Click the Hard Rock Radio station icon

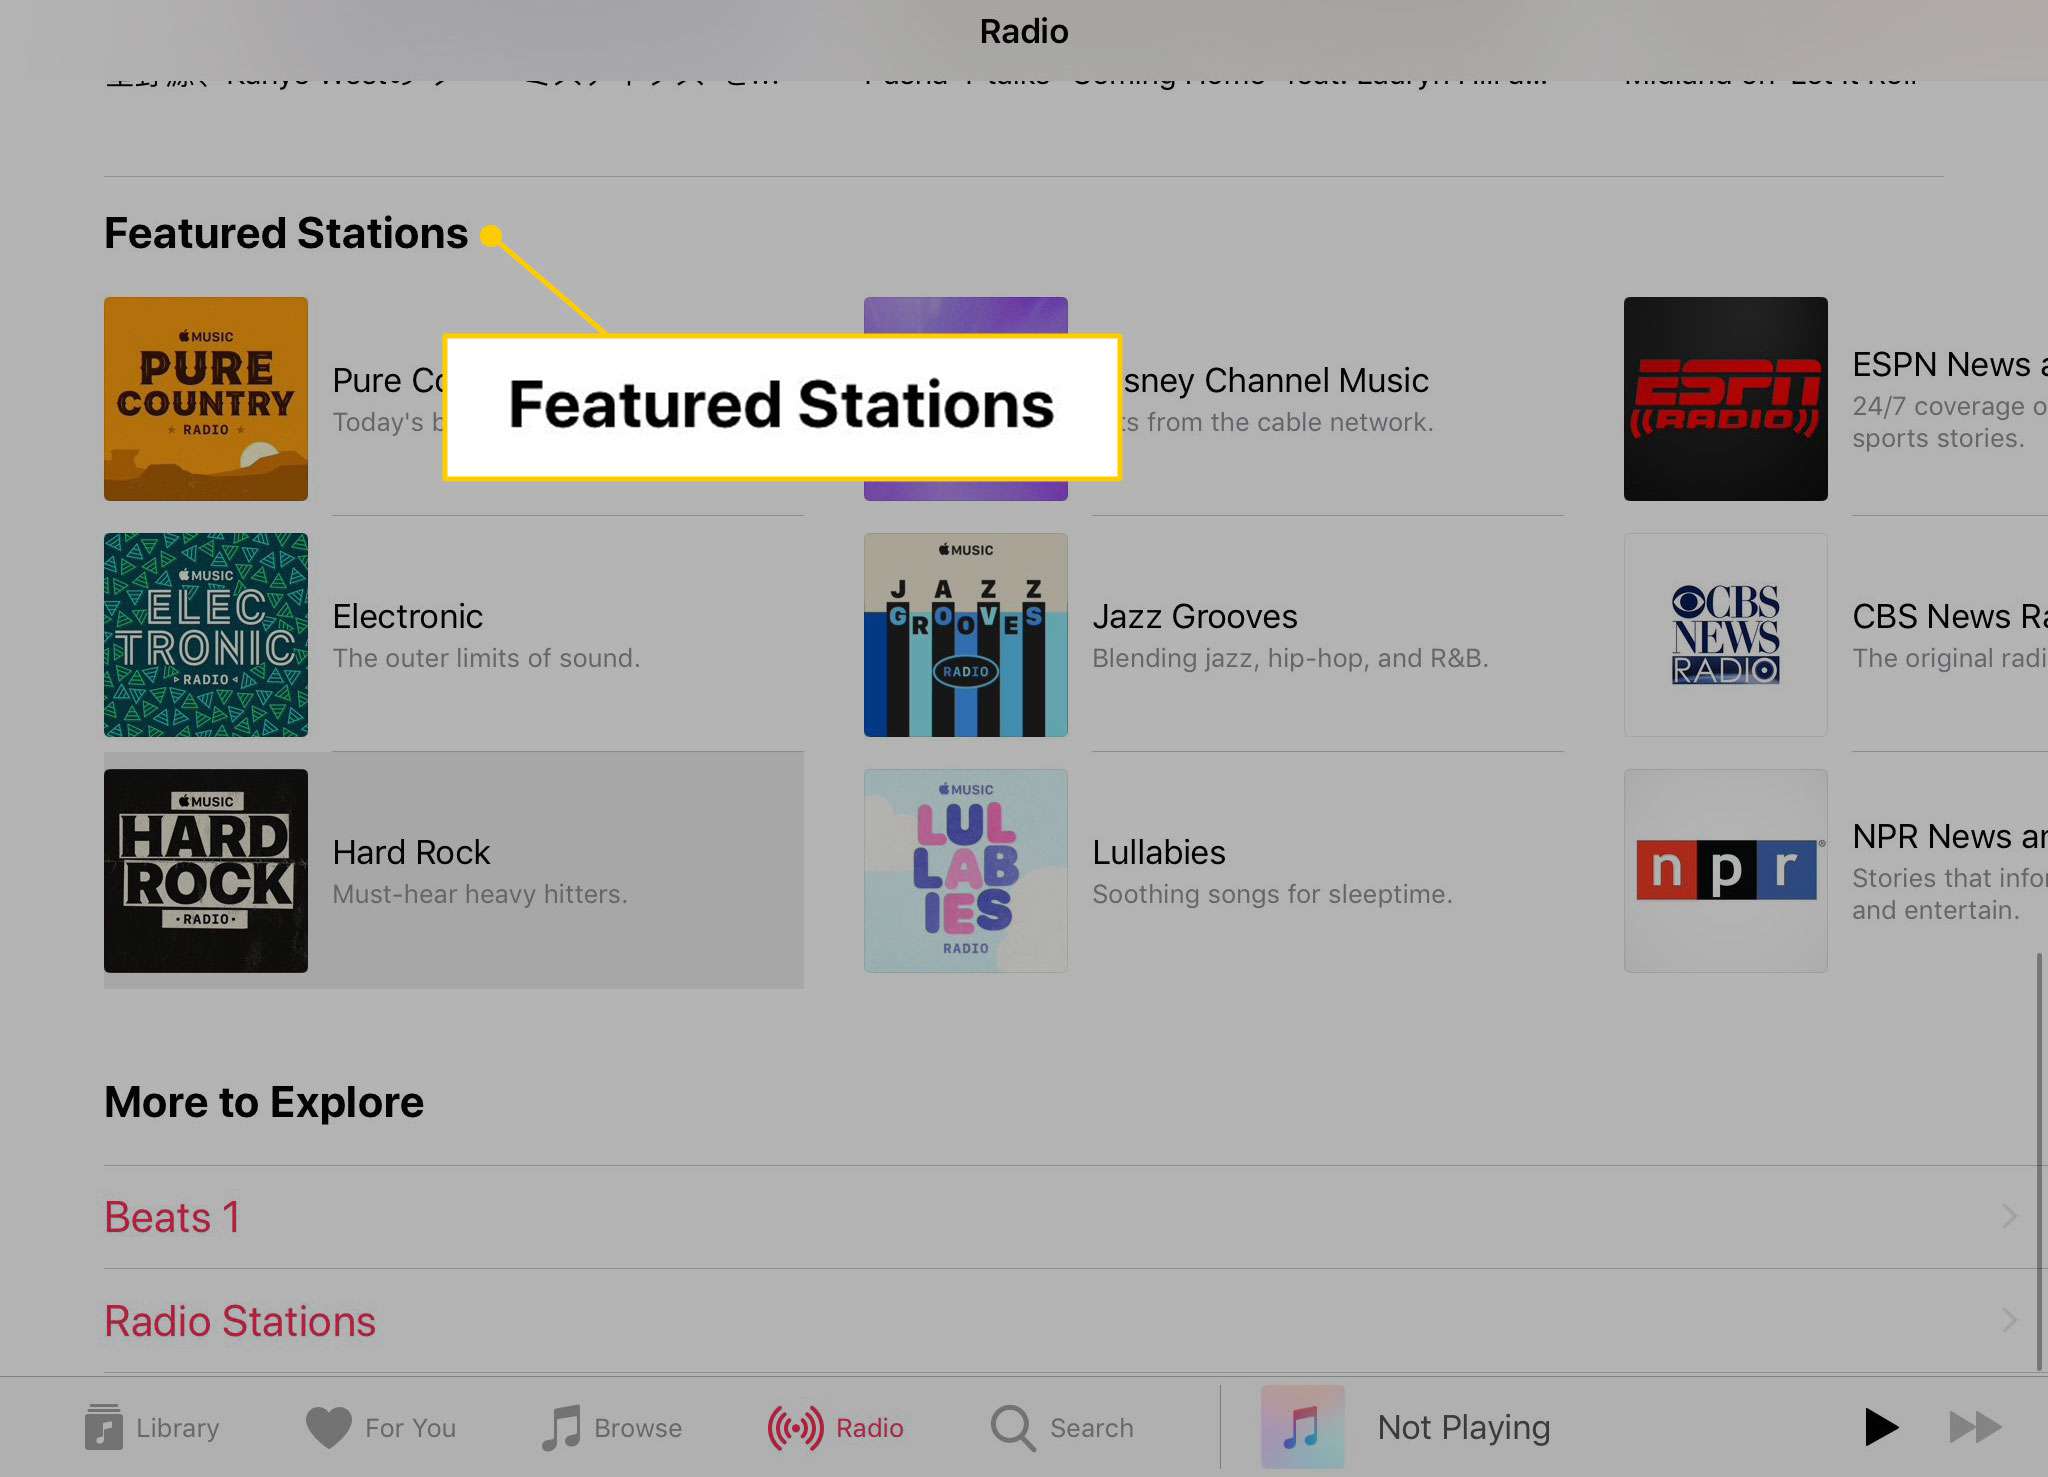click(205, 870)
